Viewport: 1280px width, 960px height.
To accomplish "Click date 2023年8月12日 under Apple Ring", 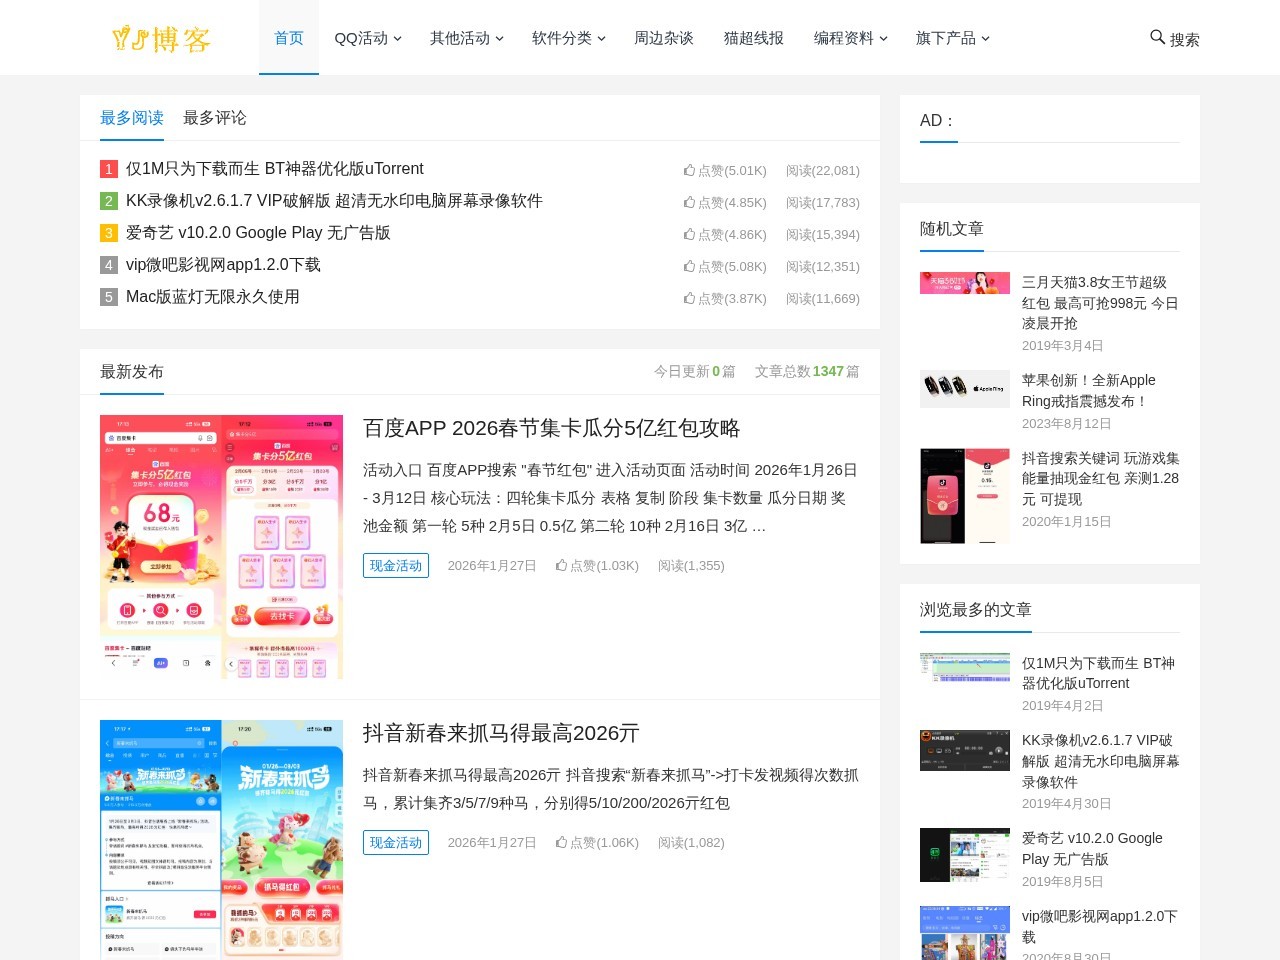I will (1067, 424).
